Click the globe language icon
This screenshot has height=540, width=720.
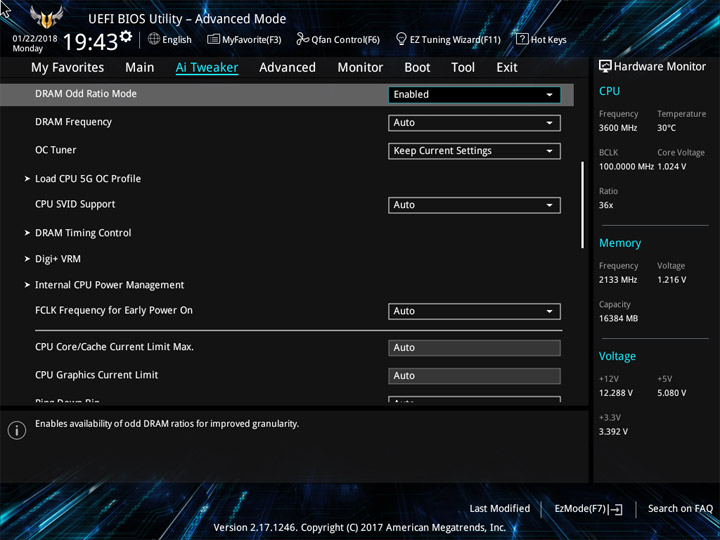tap(154, 39)
